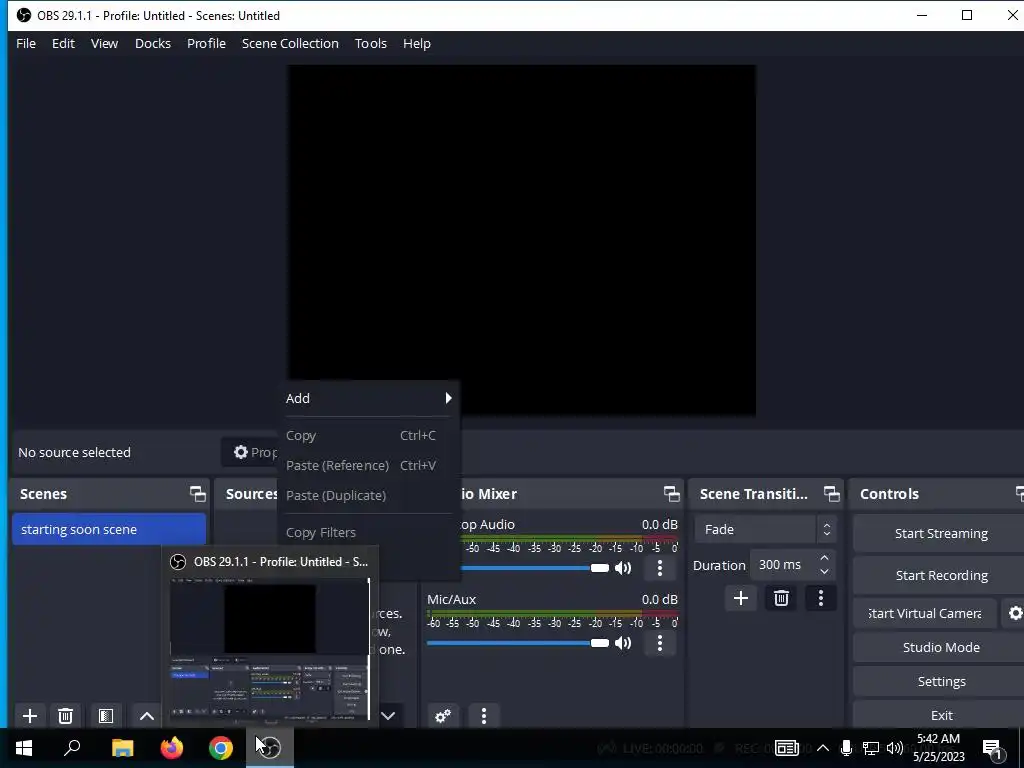Pop out the Scene Transitions dock

pyautogui.click(x=831, y=494)
